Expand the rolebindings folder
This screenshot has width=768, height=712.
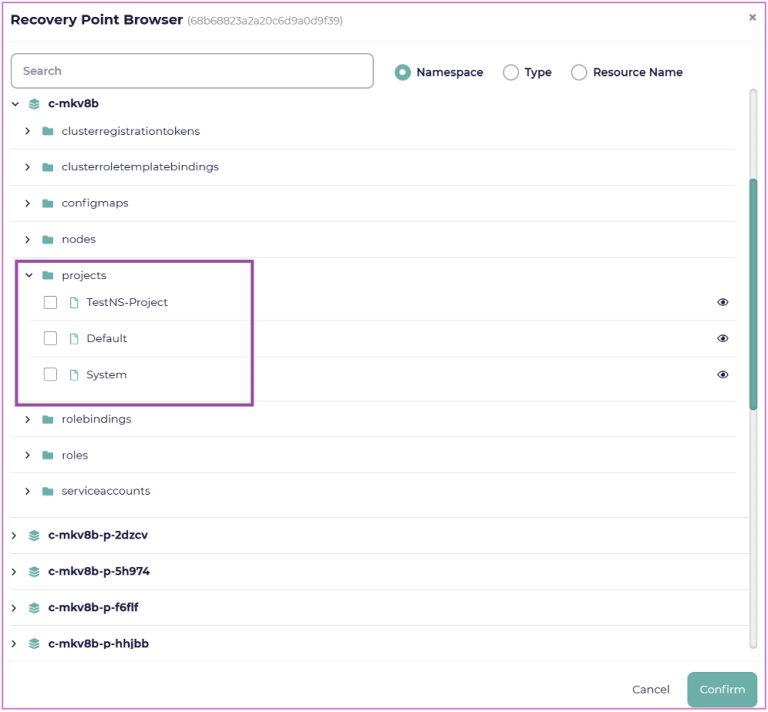(x=27, y=420)
